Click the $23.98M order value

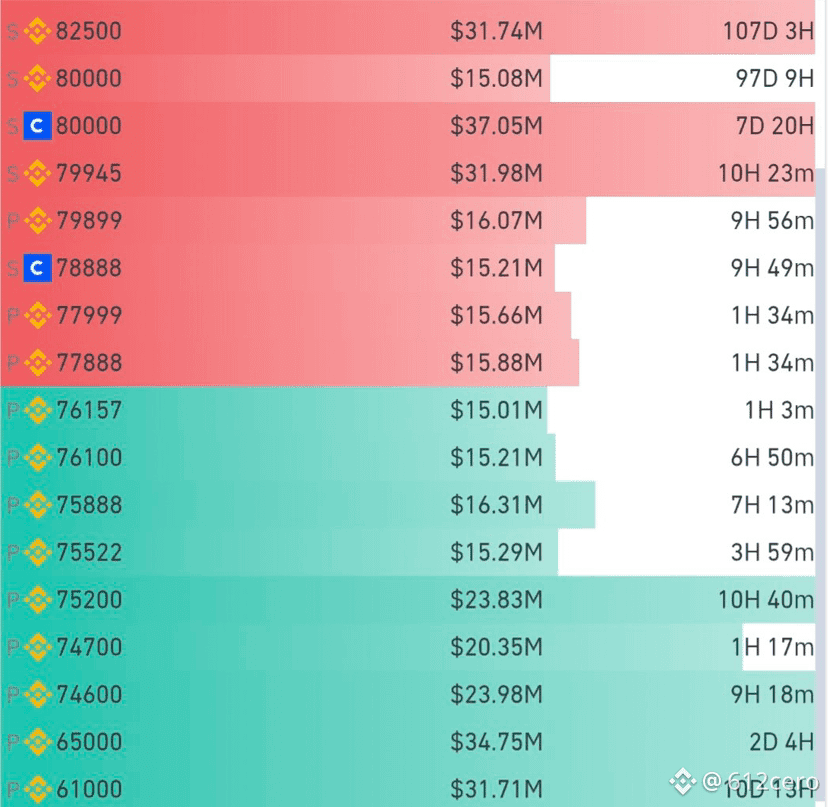pos(496,695)
